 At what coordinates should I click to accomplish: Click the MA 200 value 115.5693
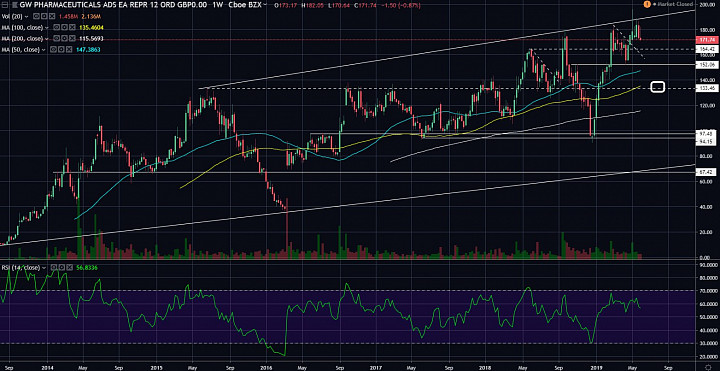[91, 38]
